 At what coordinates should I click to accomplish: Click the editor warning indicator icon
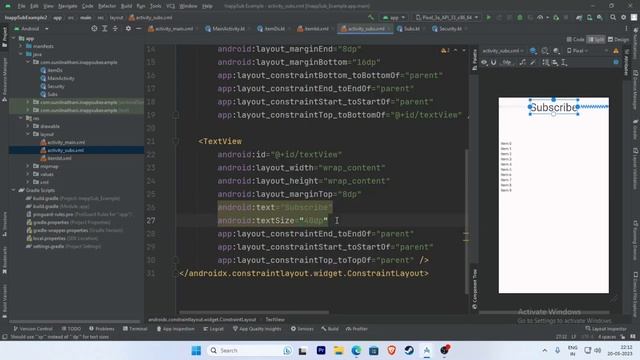coord(445,50)
